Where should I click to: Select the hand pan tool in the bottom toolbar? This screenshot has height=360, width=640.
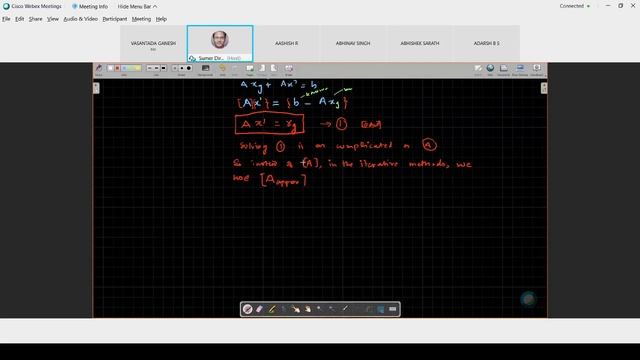308,309
